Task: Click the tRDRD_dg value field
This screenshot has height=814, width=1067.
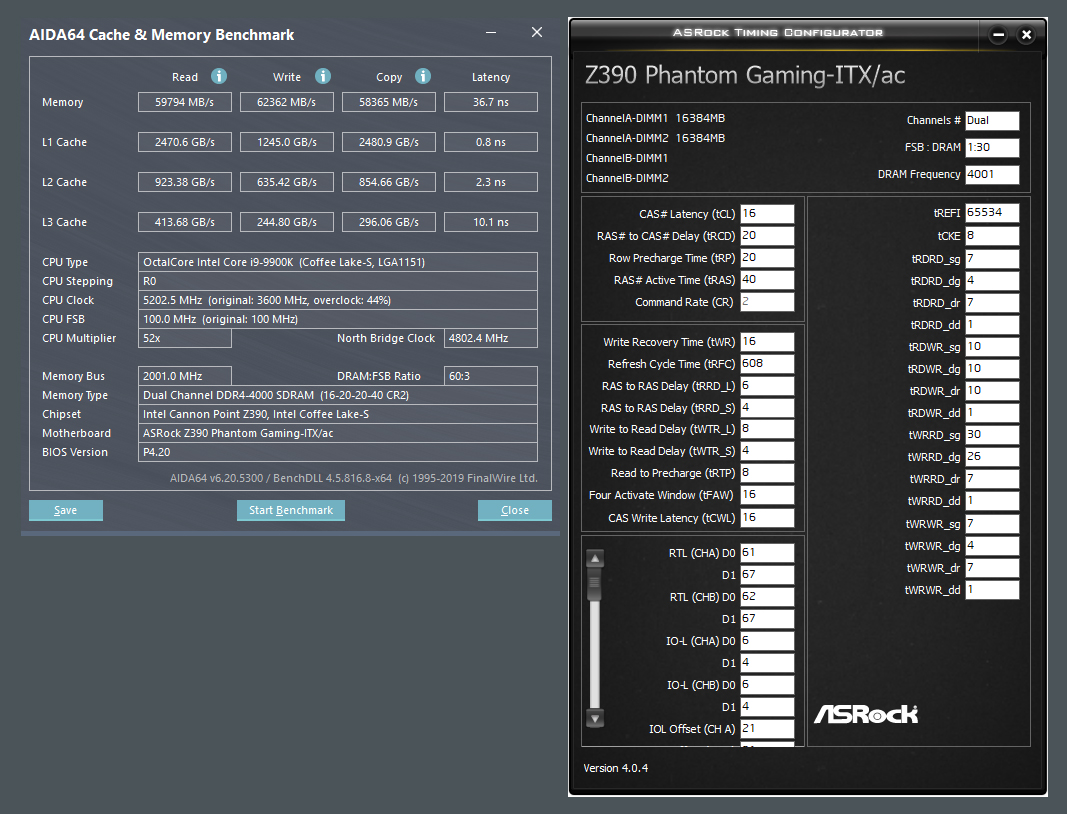Action: click(x=992, y=280)
